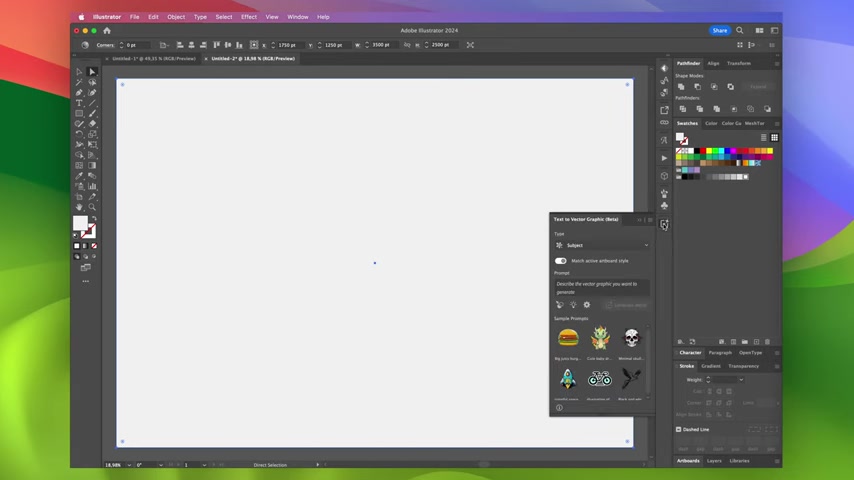Open the Apple menu

pyautogui.click(x=81, y=17)
